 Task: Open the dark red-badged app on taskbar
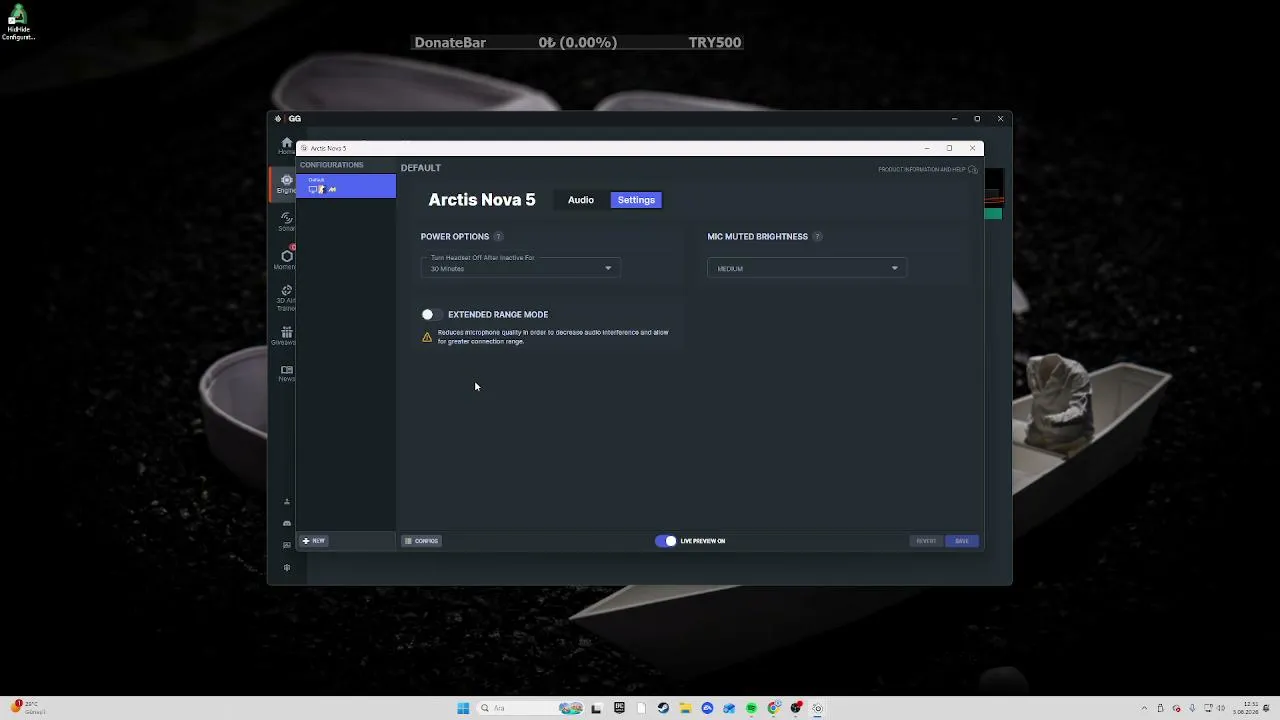coord(796,708)
